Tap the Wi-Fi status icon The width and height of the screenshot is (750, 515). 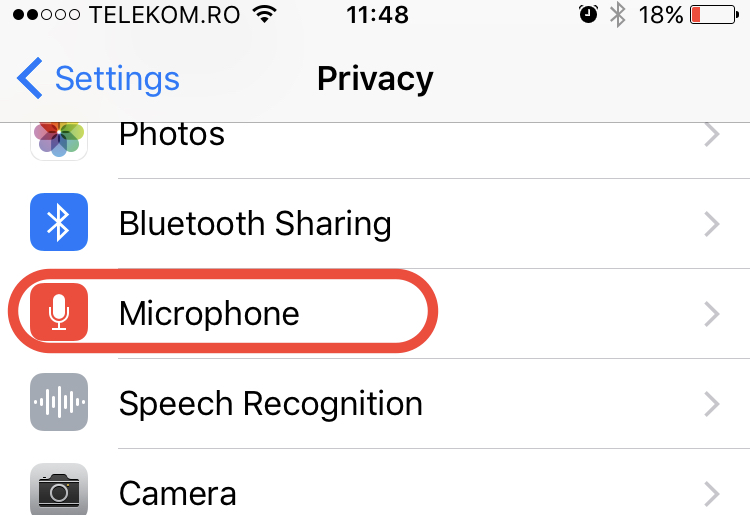click(x=264, y=15)
